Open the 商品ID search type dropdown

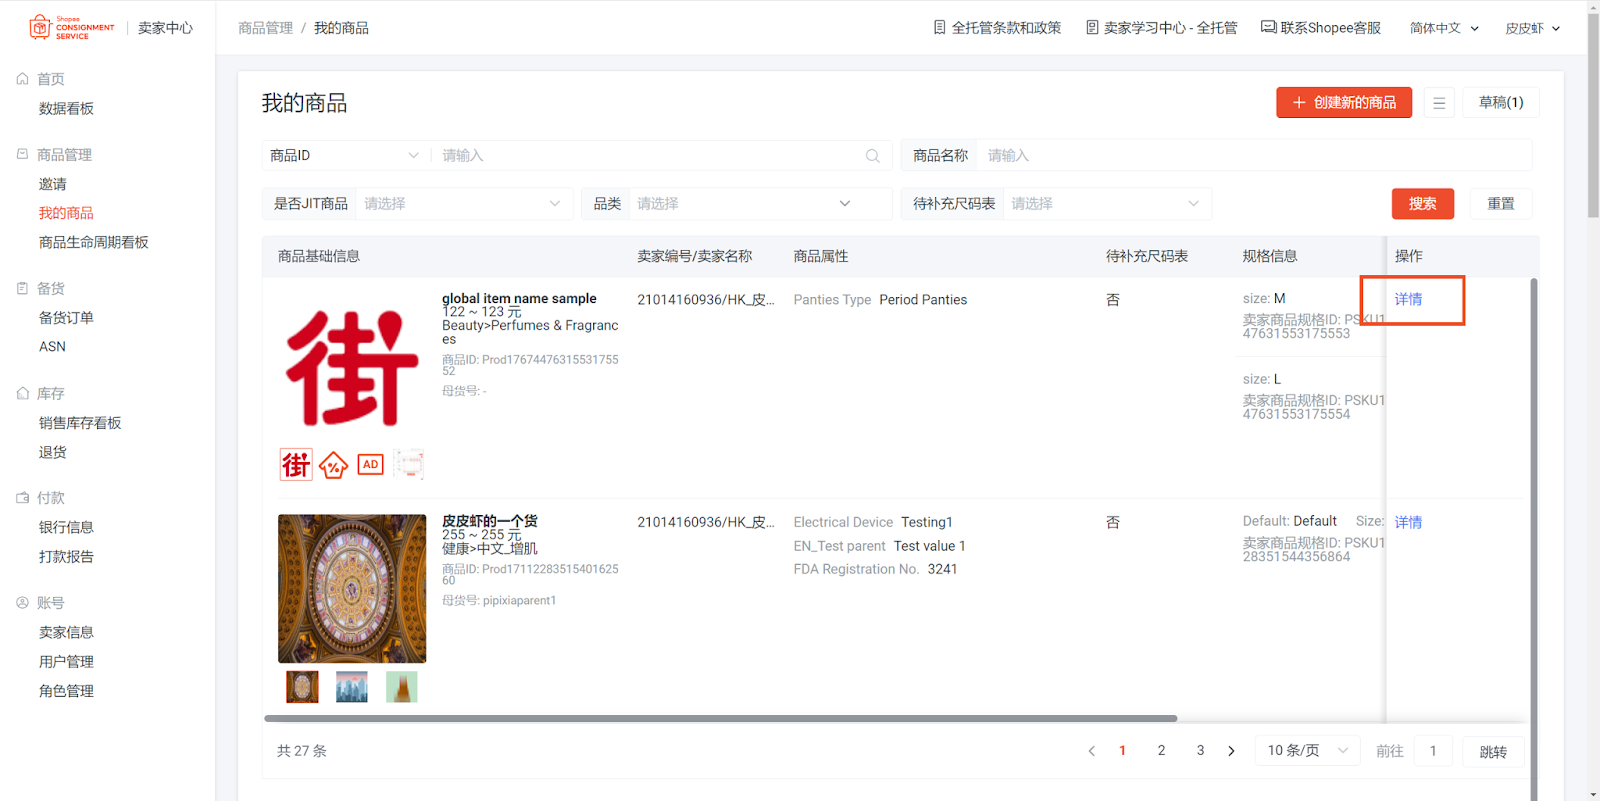click(344, 156)
